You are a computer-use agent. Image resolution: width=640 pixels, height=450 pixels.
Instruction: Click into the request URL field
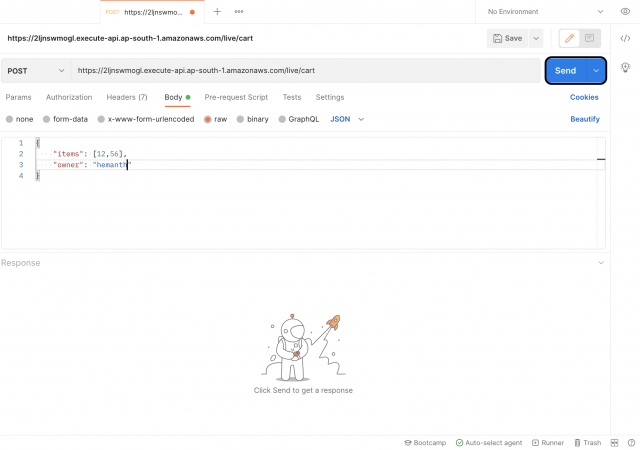point(306,71)
